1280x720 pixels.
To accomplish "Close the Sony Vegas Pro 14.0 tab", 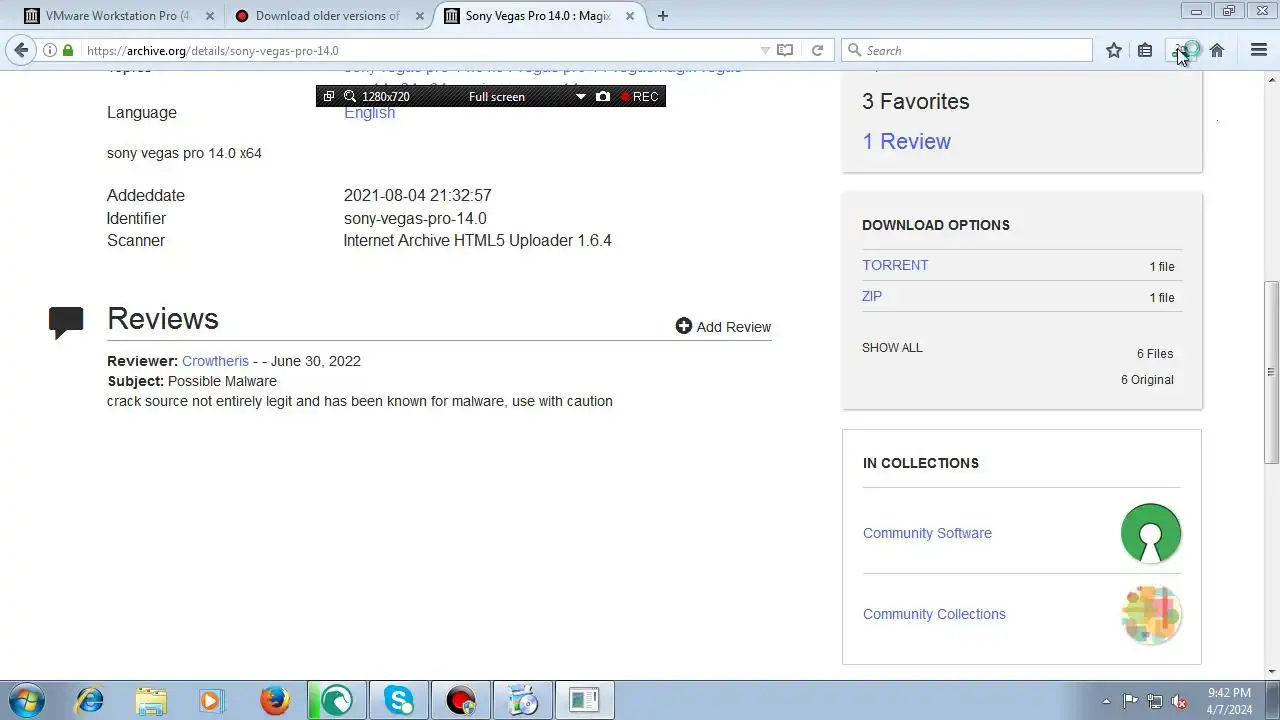I will [630, 16].
